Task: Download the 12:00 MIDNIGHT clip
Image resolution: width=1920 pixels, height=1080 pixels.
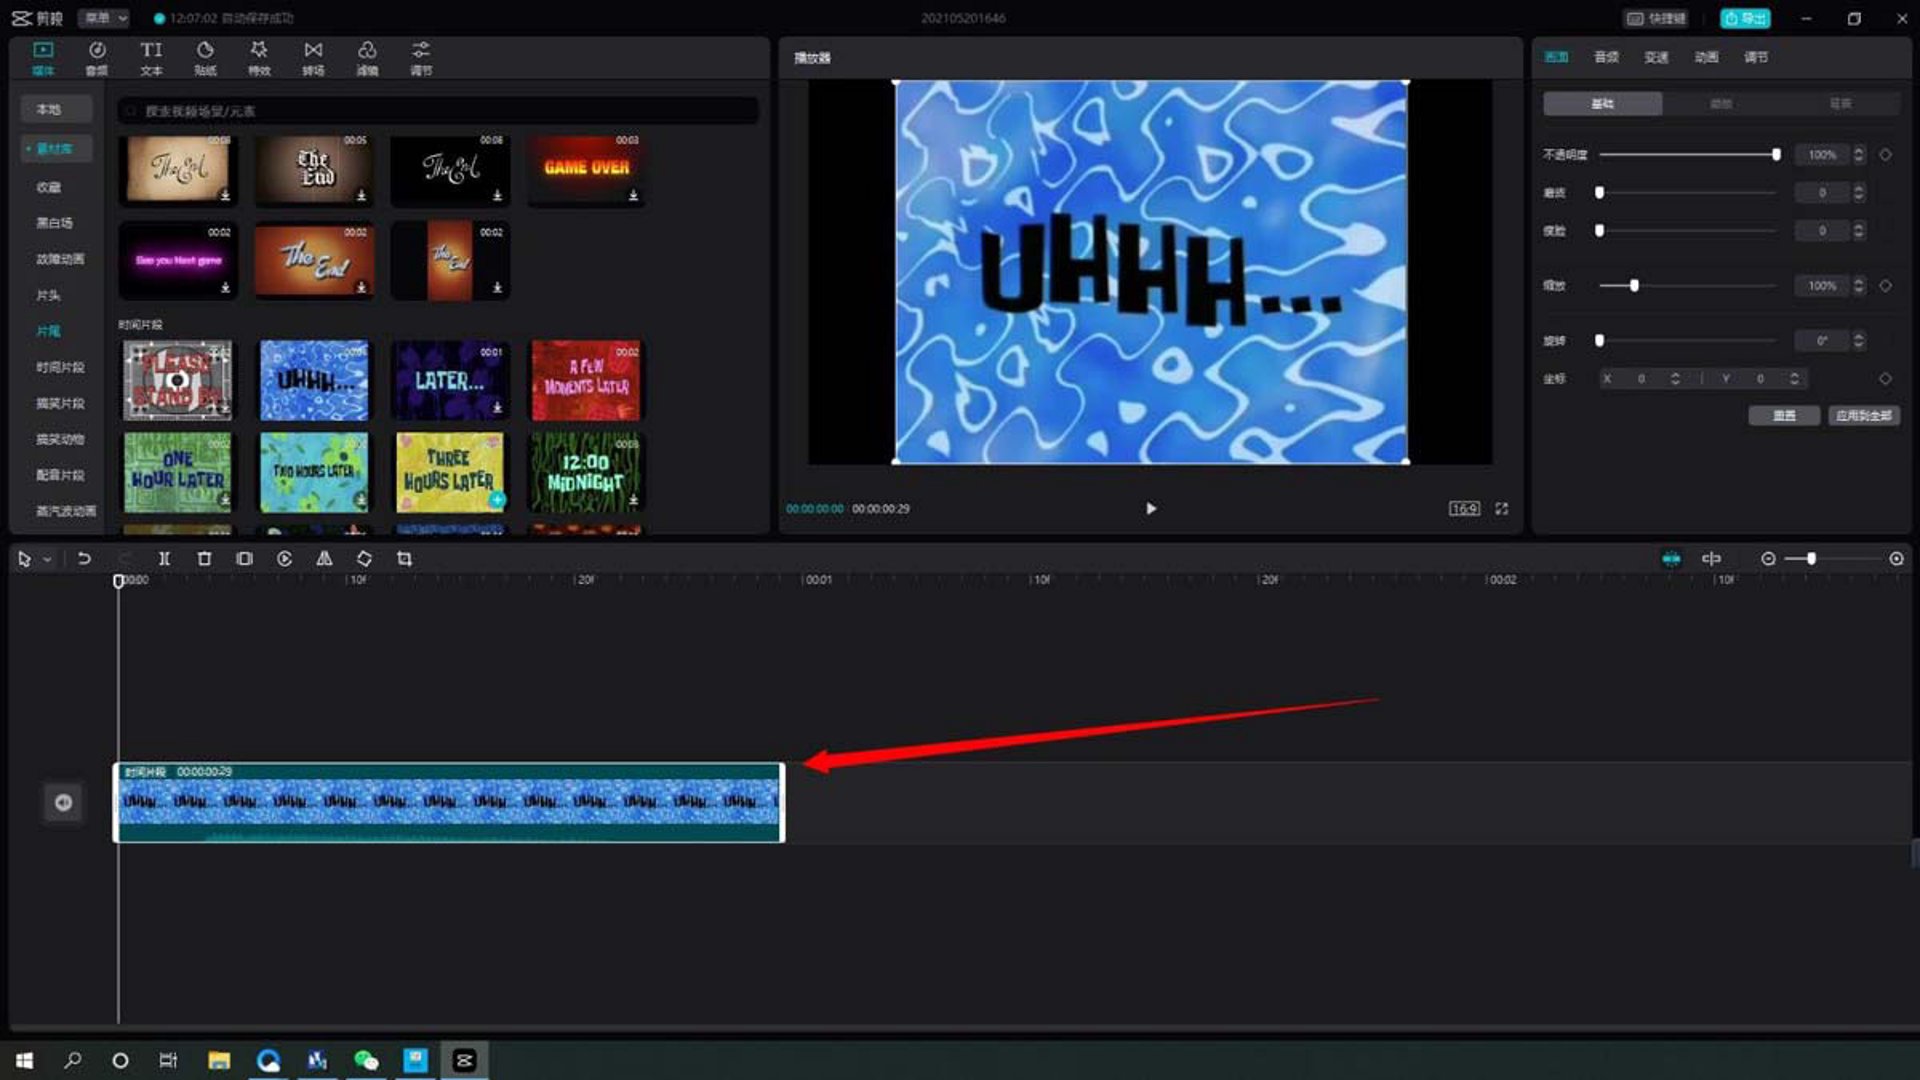Action: coord(633,500)
